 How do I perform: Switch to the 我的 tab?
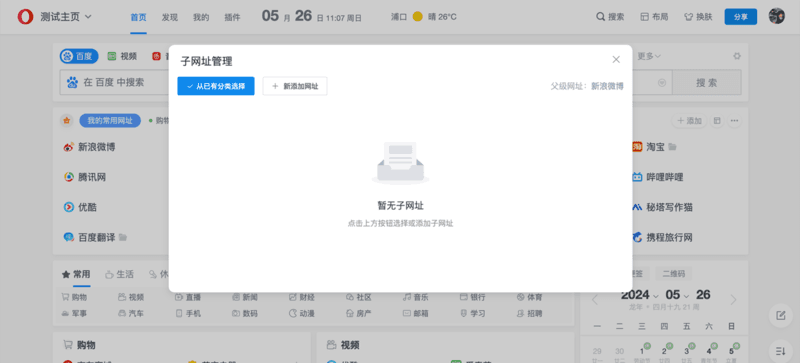pyautogui.click(x=201, y=17)
